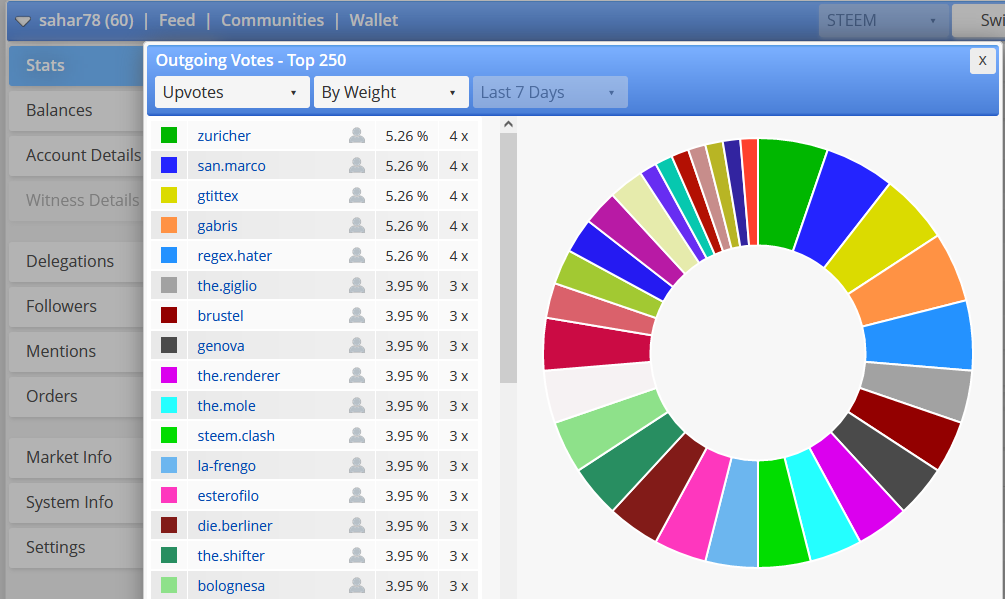1005x599 pixels.
Task: Open the Wallet link
Action: 374,21
